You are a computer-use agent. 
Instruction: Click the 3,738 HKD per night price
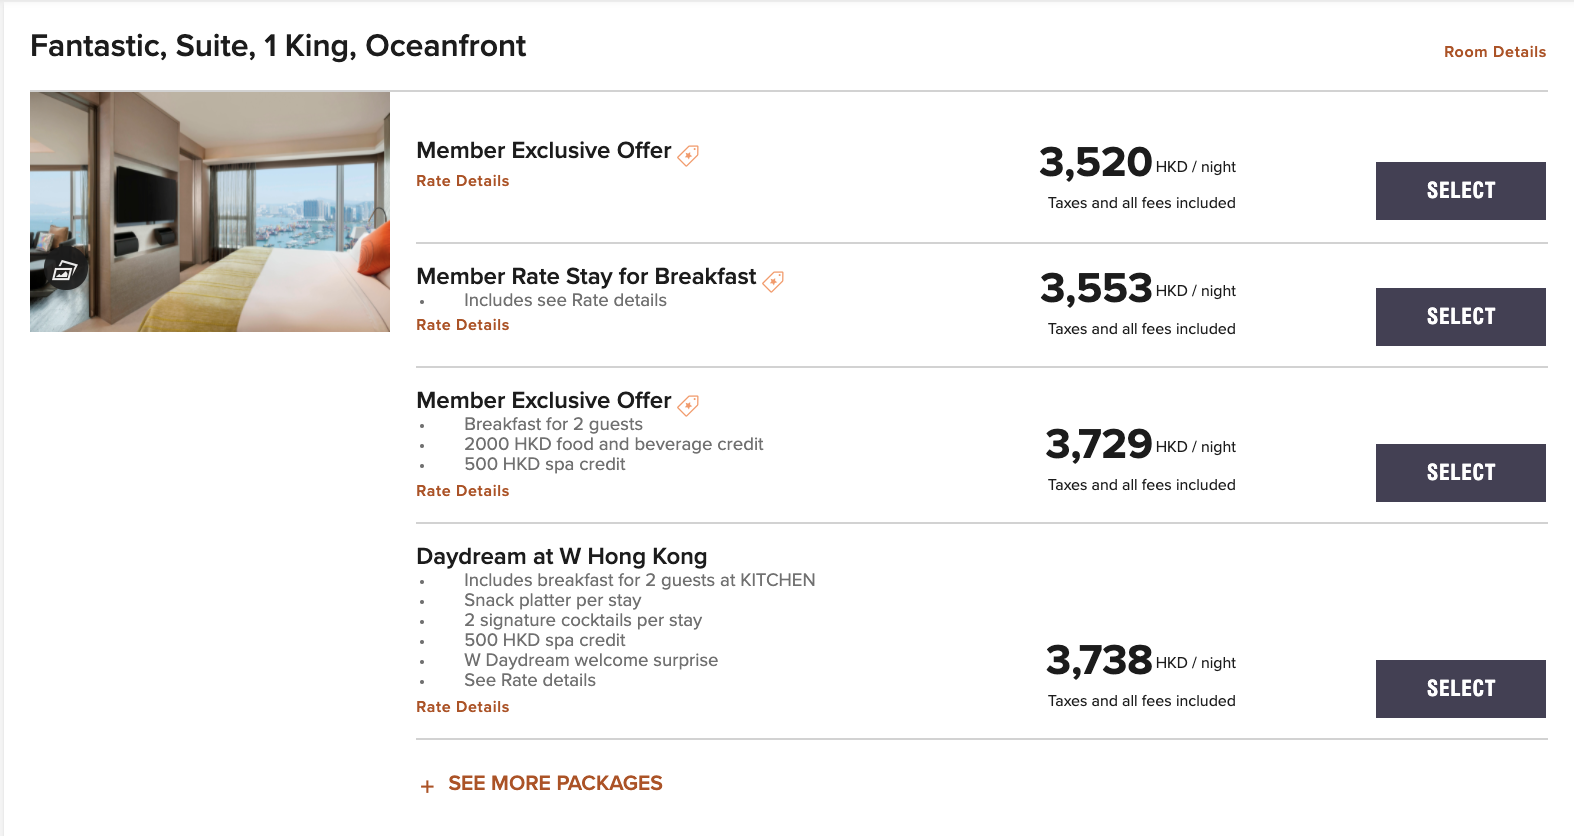1141,661
